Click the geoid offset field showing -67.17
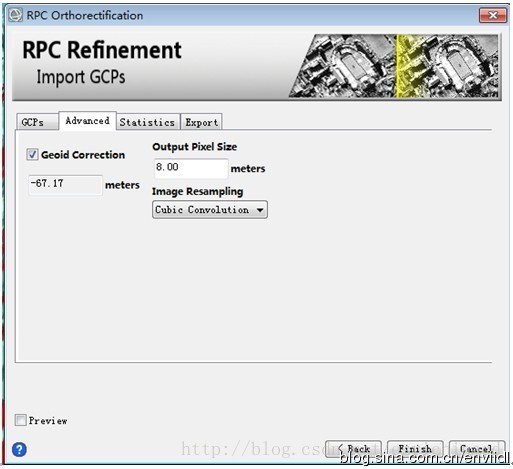513x469 pixels. point(65,184)
